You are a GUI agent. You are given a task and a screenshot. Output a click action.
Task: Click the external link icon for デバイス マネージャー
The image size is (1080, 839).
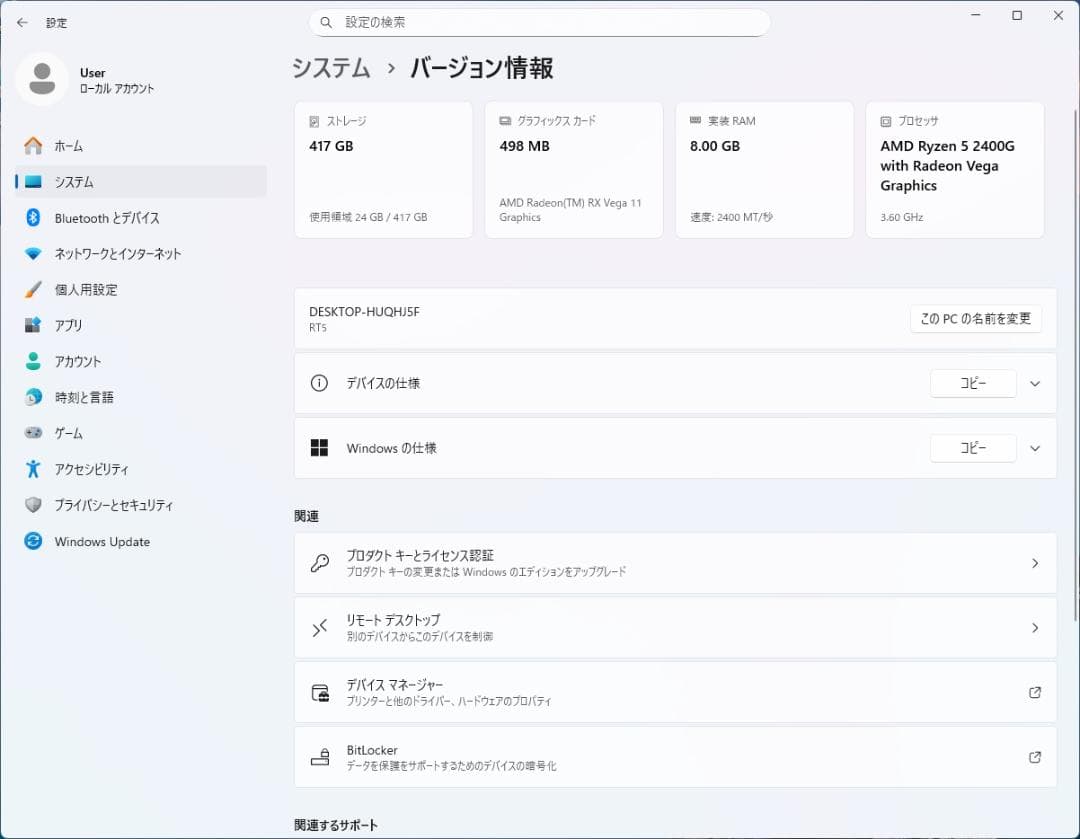point(1035,692)
